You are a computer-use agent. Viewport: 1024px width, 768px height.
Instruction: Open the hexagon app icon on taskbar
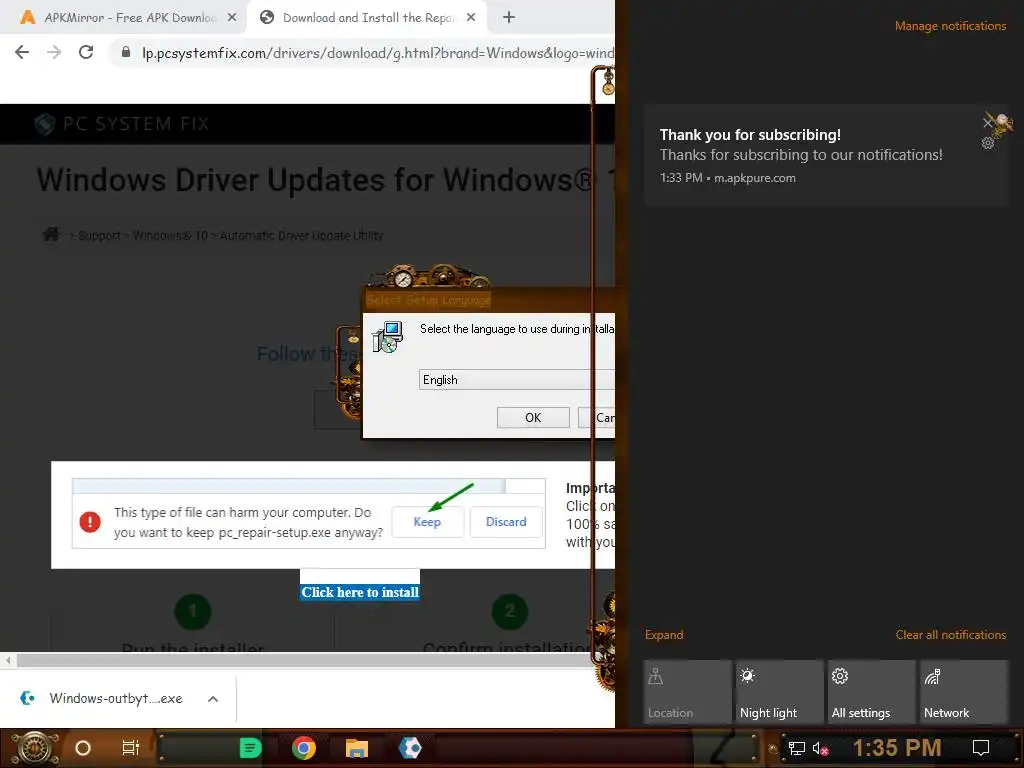[410, 748]
